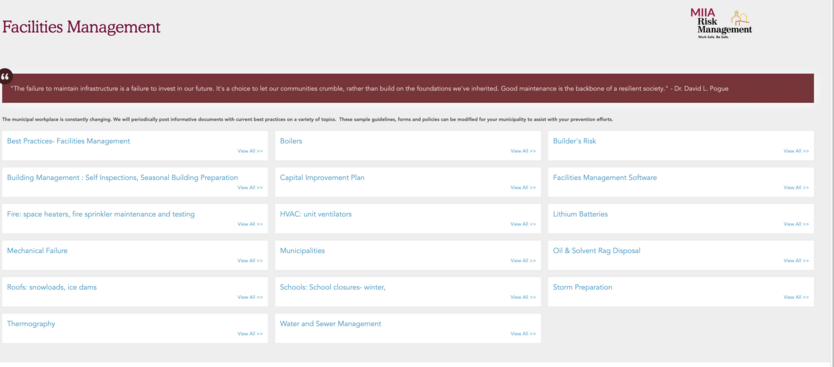Open the Storm Preparation category
The image size is (834, 367).
(582, 287)
